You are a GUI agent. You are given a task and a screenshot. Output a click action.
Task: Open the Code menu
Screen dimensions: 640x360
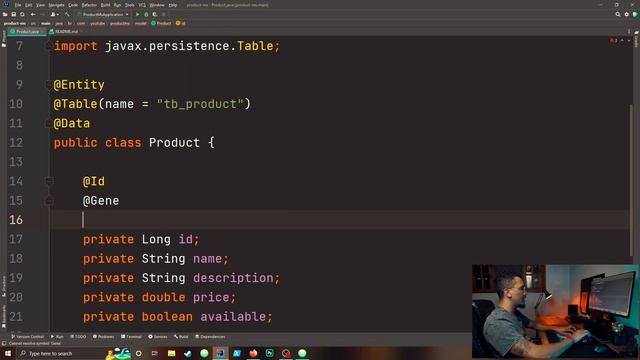click(x=73, y=5)
